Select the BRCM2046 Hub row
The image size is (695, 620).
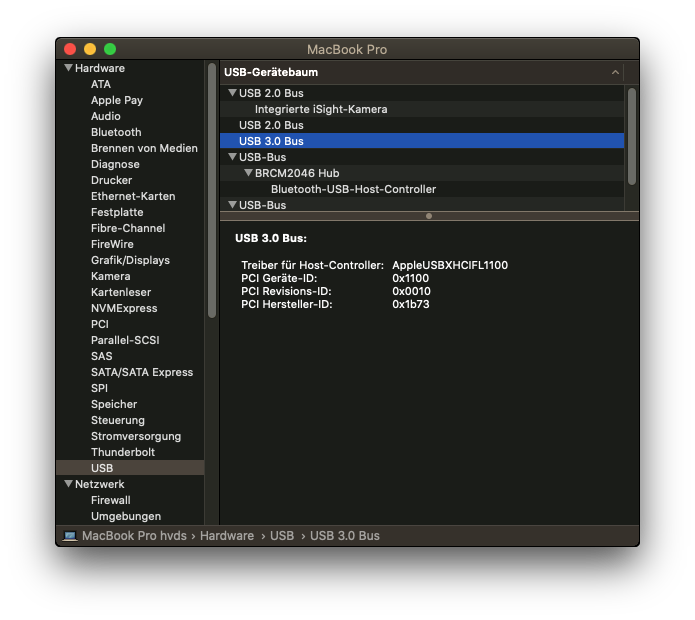coord(422,173)
